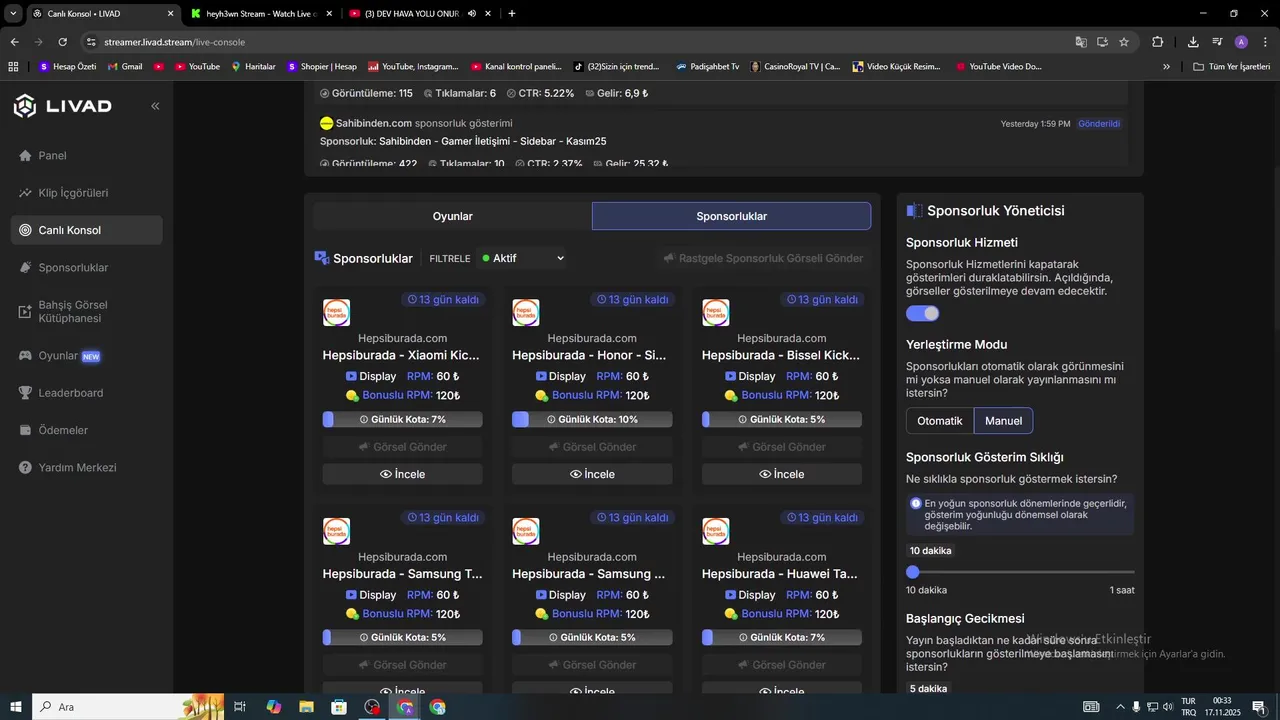Image resolution: width=1280 pixels, height=720 pixels.
Task: Open the Panel page from the sidebar
Action: [x=87, y=156]
